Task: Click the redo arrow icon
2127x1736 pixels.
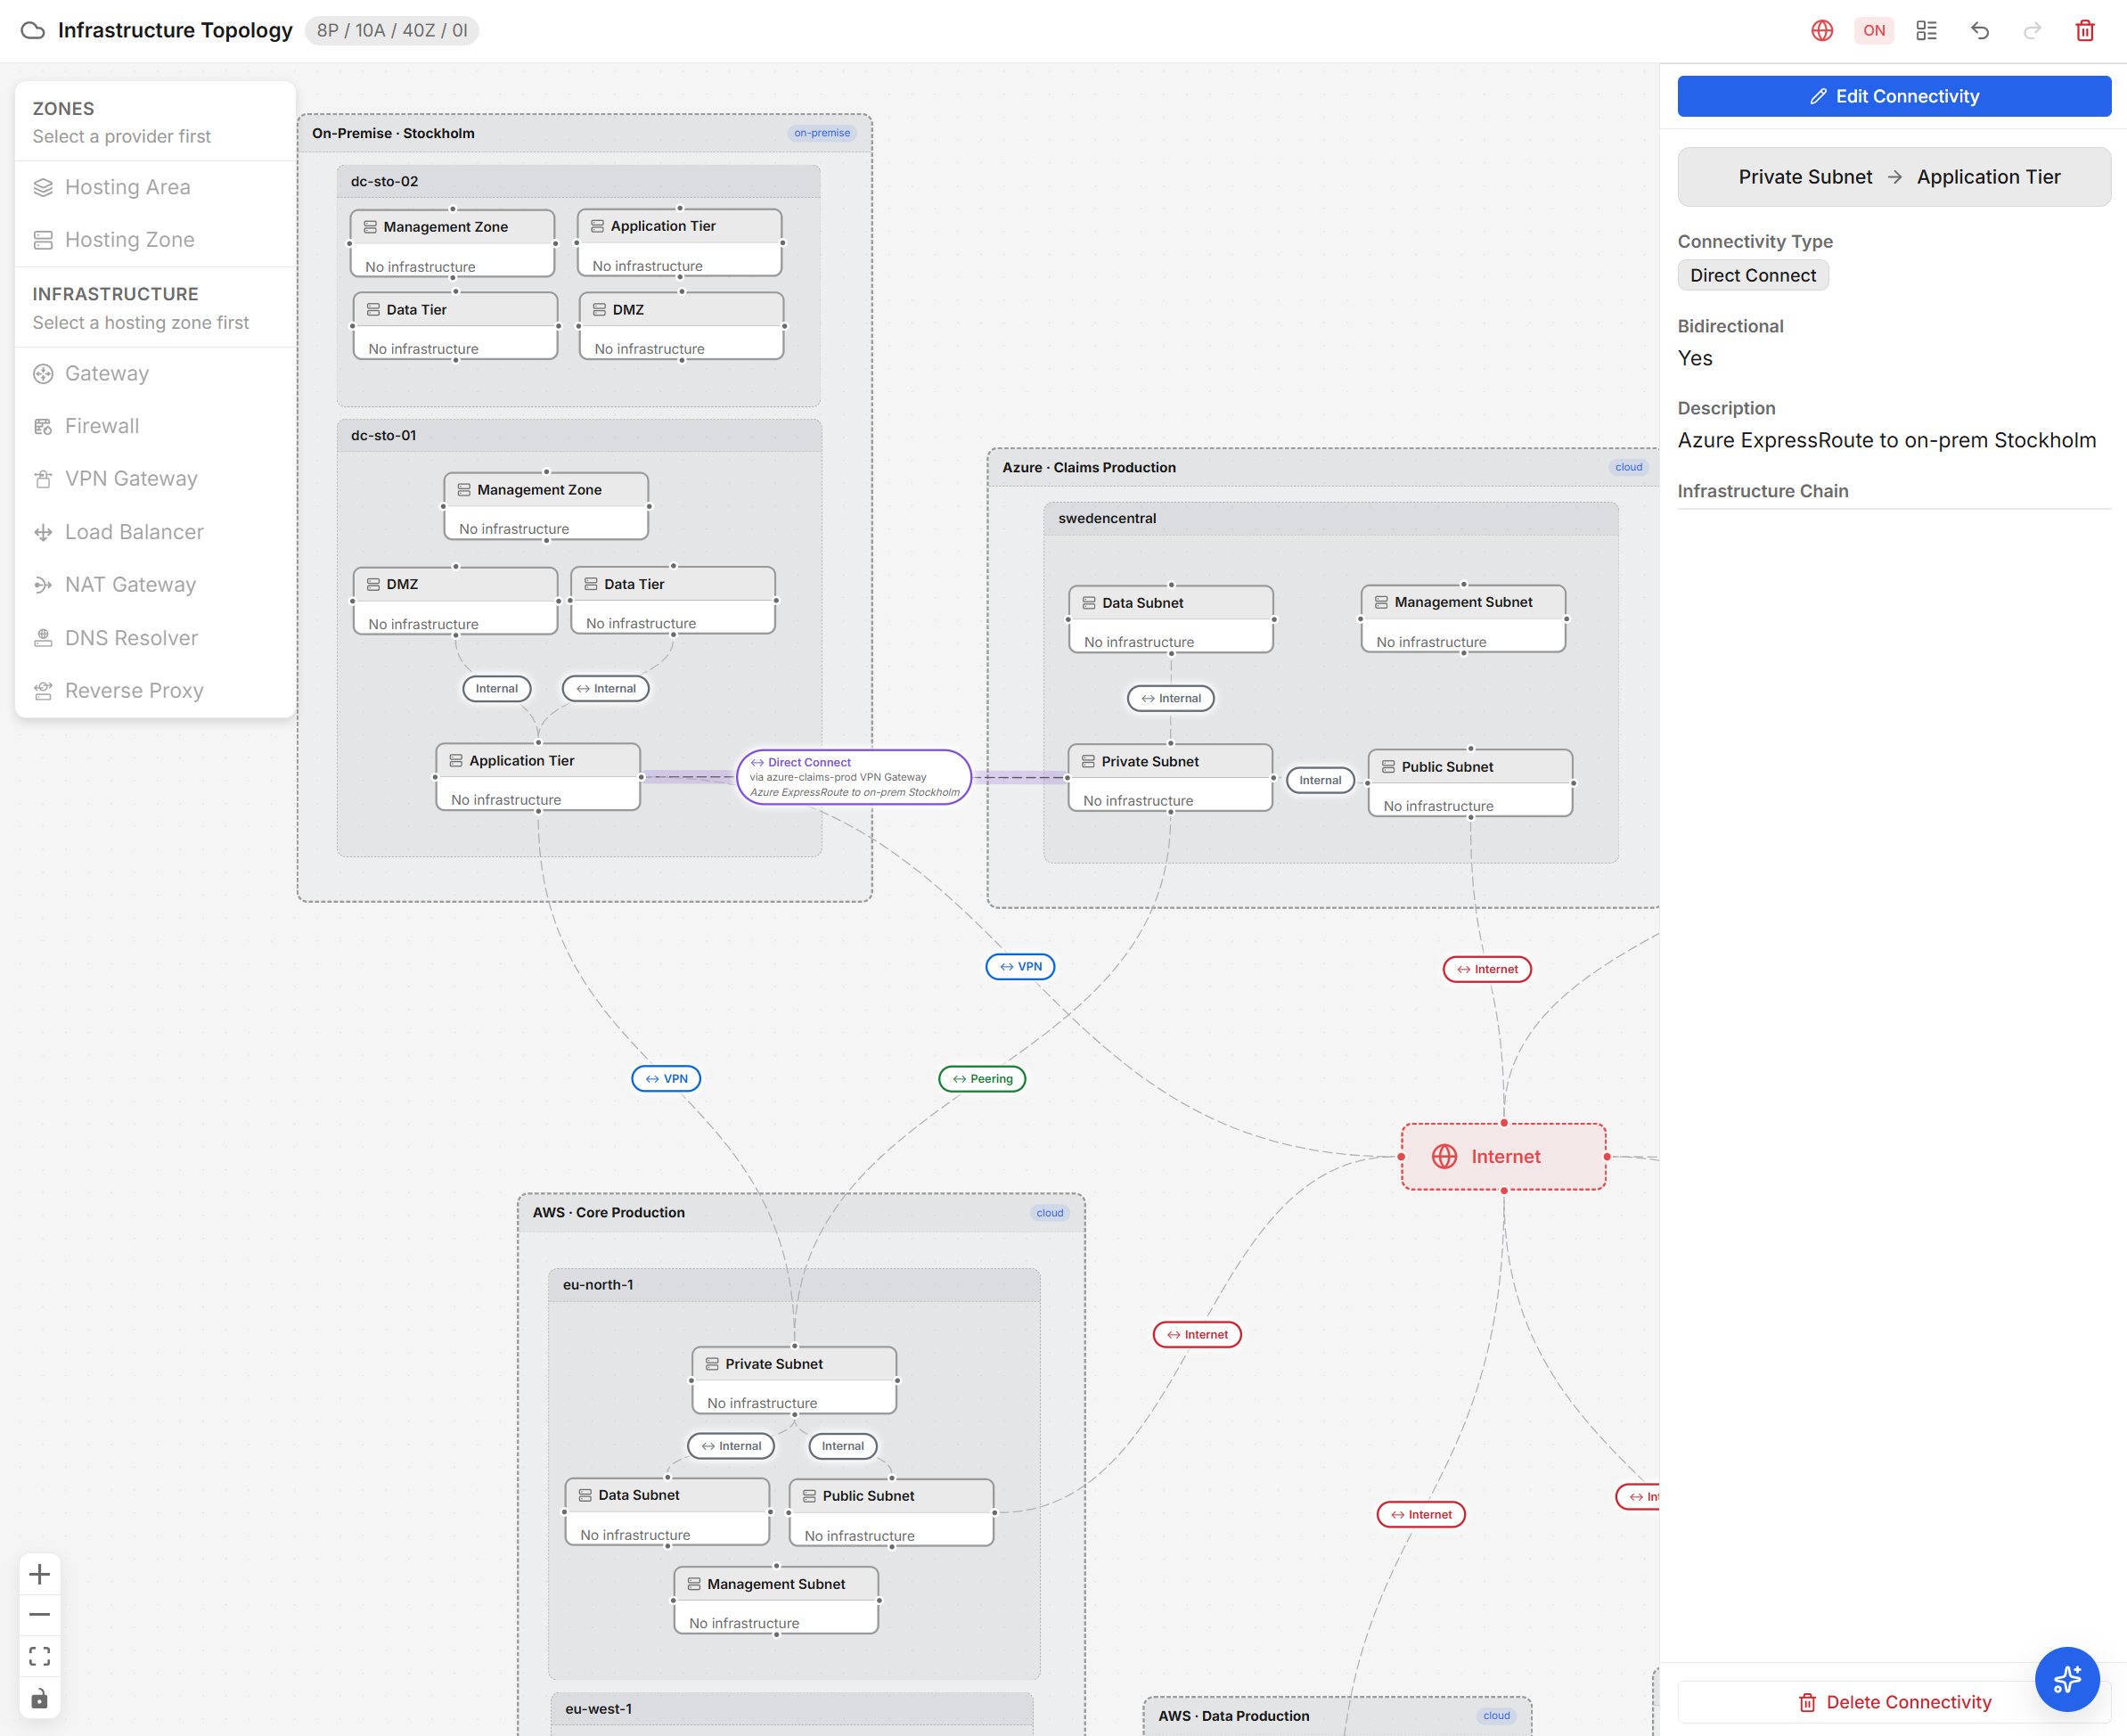Action: tap(2032, 30)
